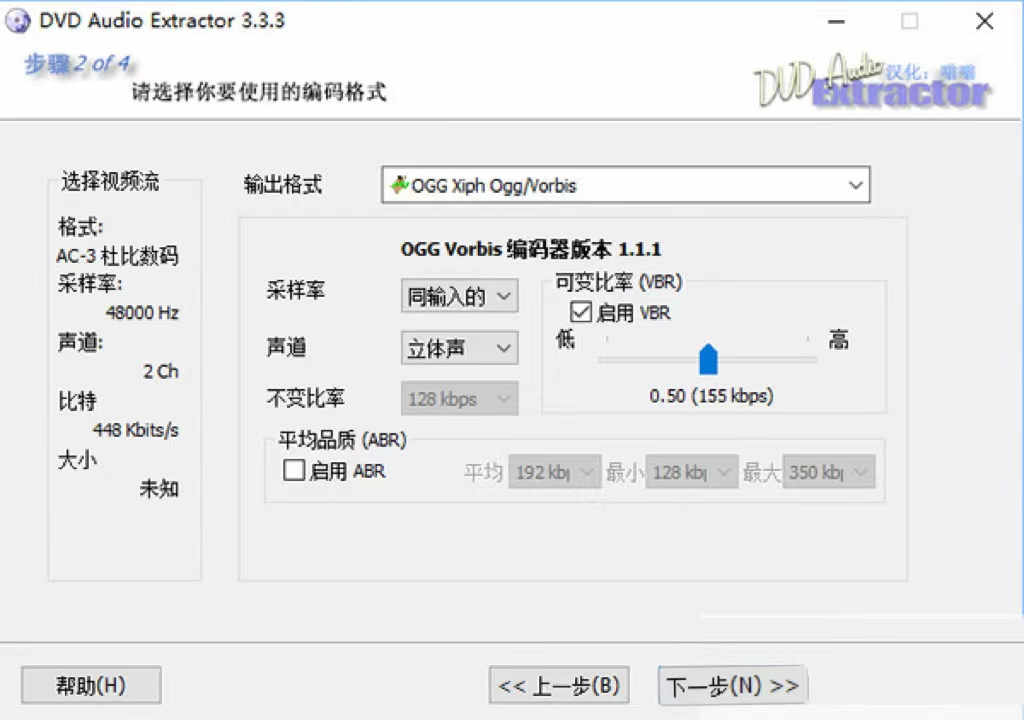Open the 输出格式 OGG Xiph Ogg/Vorbis dropdown
This screenshot has width=1024, height=720.
click(626, 185)
